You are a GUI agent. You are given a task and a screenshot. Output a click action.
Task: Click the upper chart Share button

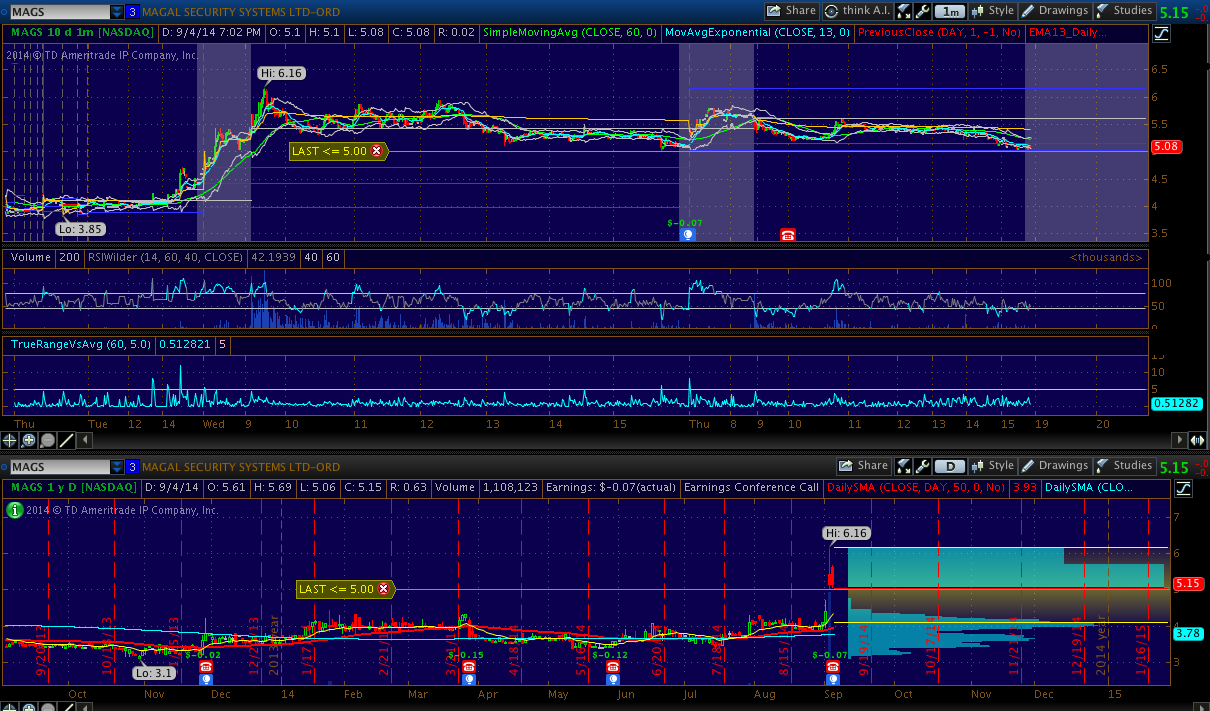(x=791, y=11)
